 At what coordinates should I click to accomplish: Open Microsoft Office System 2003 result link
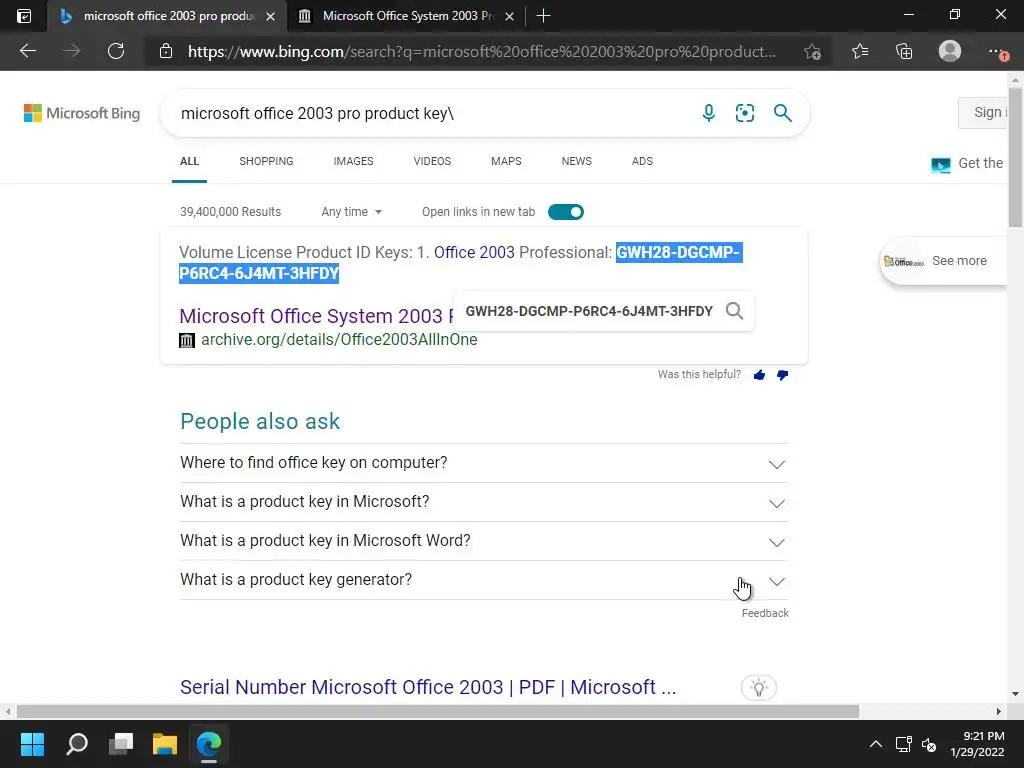click(316, 316)
